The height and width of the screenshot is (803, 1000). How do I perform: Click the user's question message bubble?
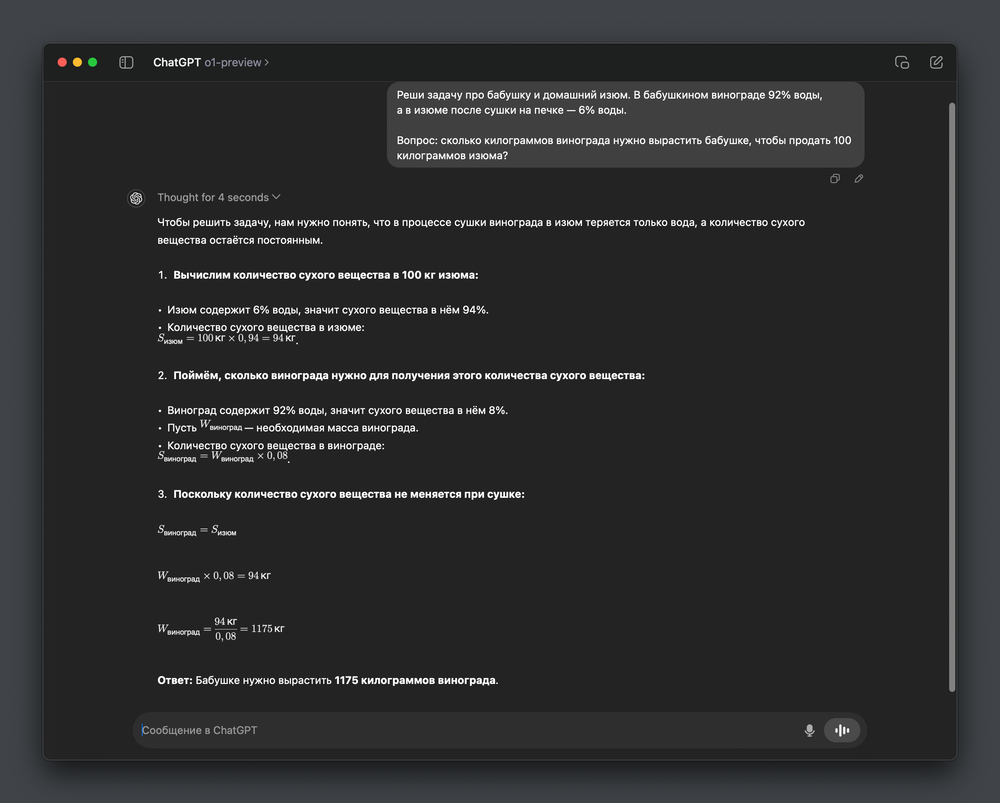pos(625,125)
